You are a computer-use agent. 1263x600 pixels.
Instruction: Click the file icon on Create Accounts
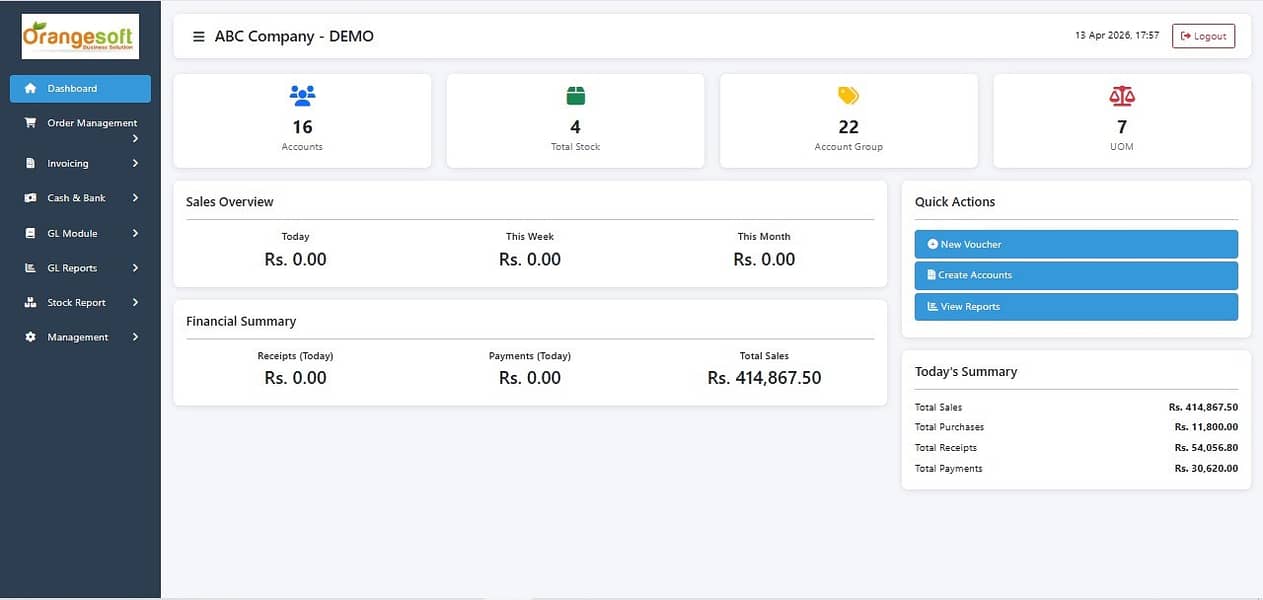932,275
